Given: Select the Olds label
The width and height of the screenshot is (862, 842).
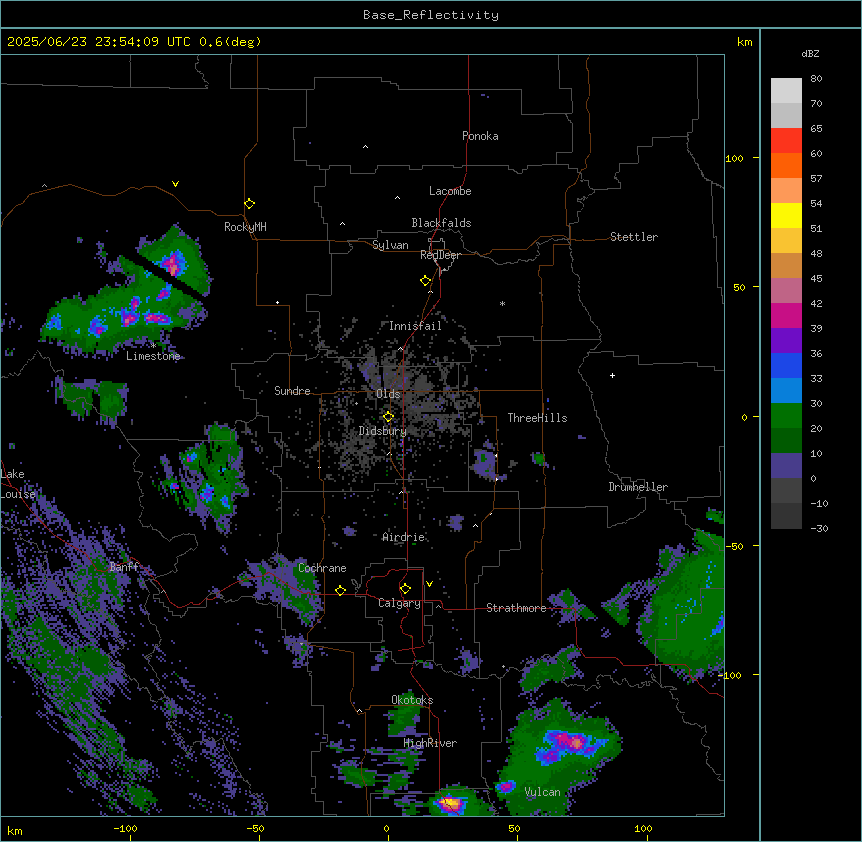Looking at the screenshot, I should tap(388, 394).
